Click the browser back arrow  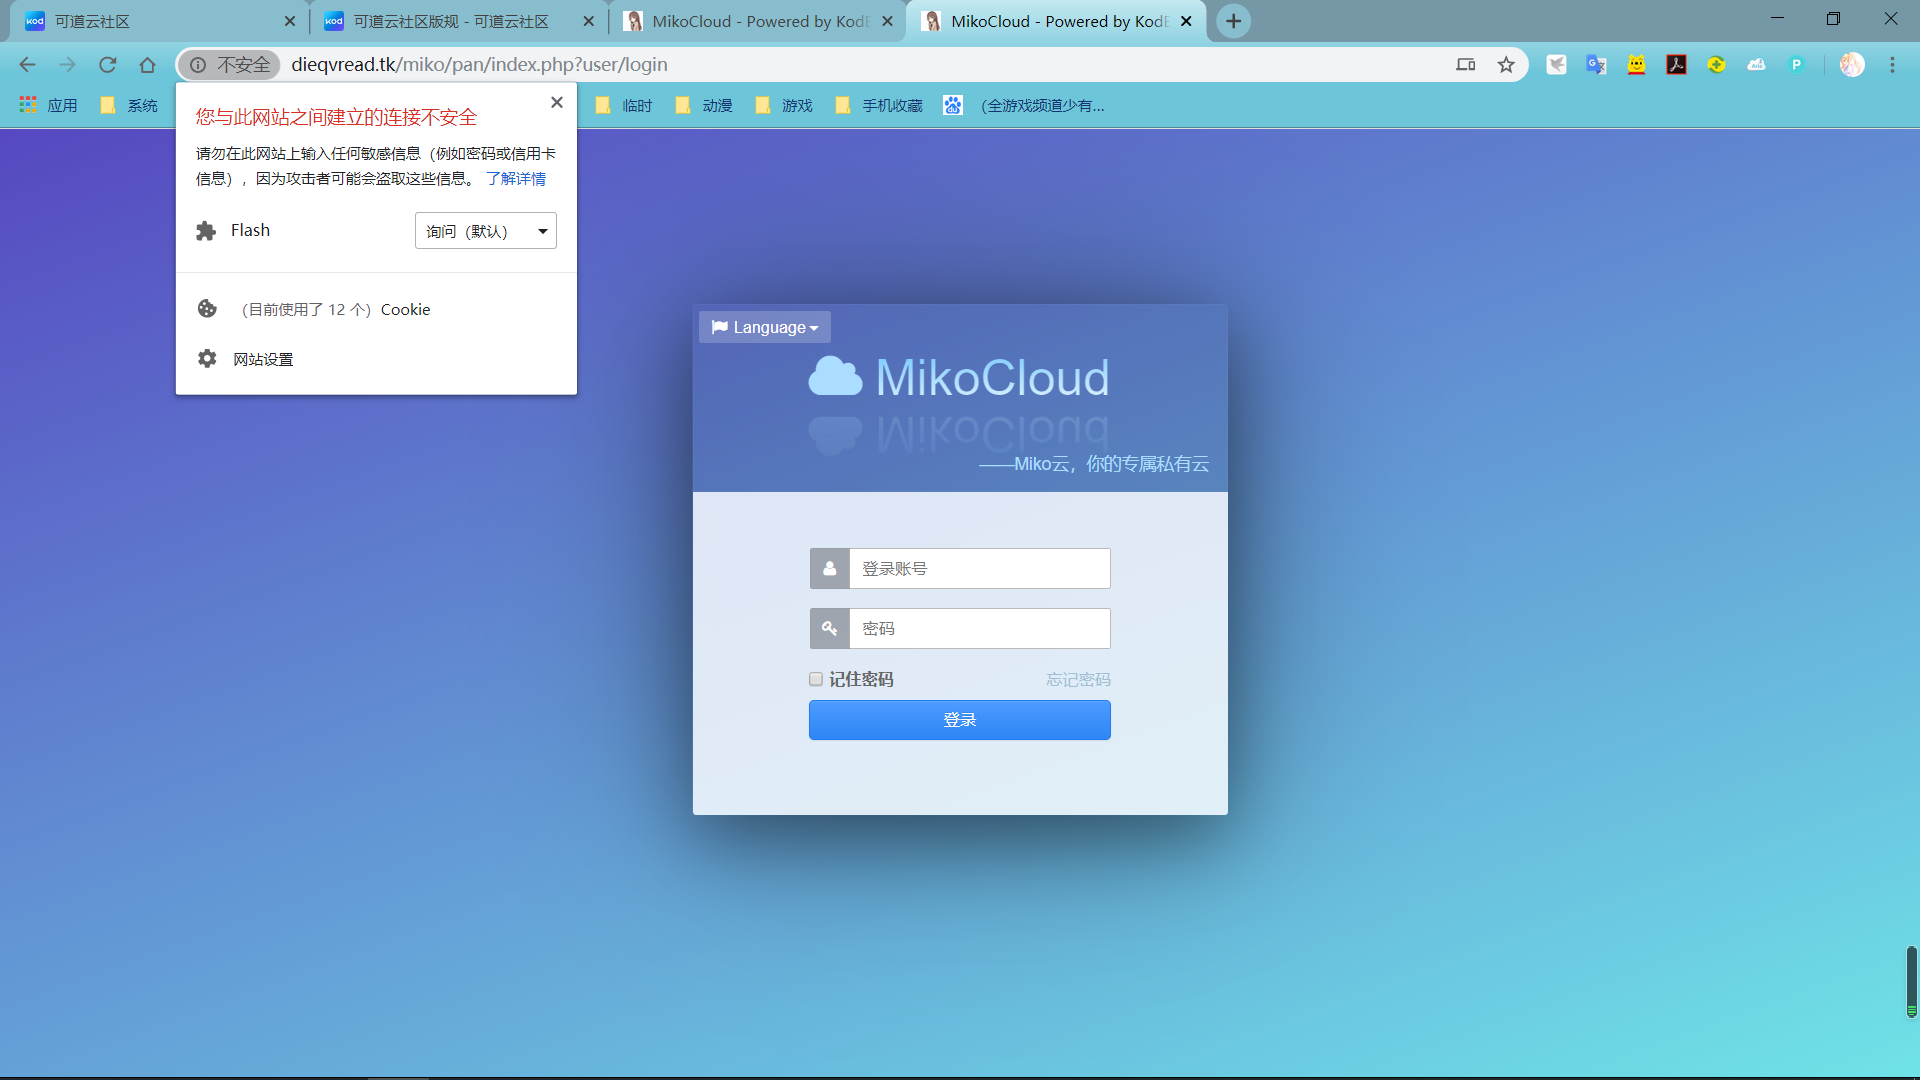tap(27, 65)
